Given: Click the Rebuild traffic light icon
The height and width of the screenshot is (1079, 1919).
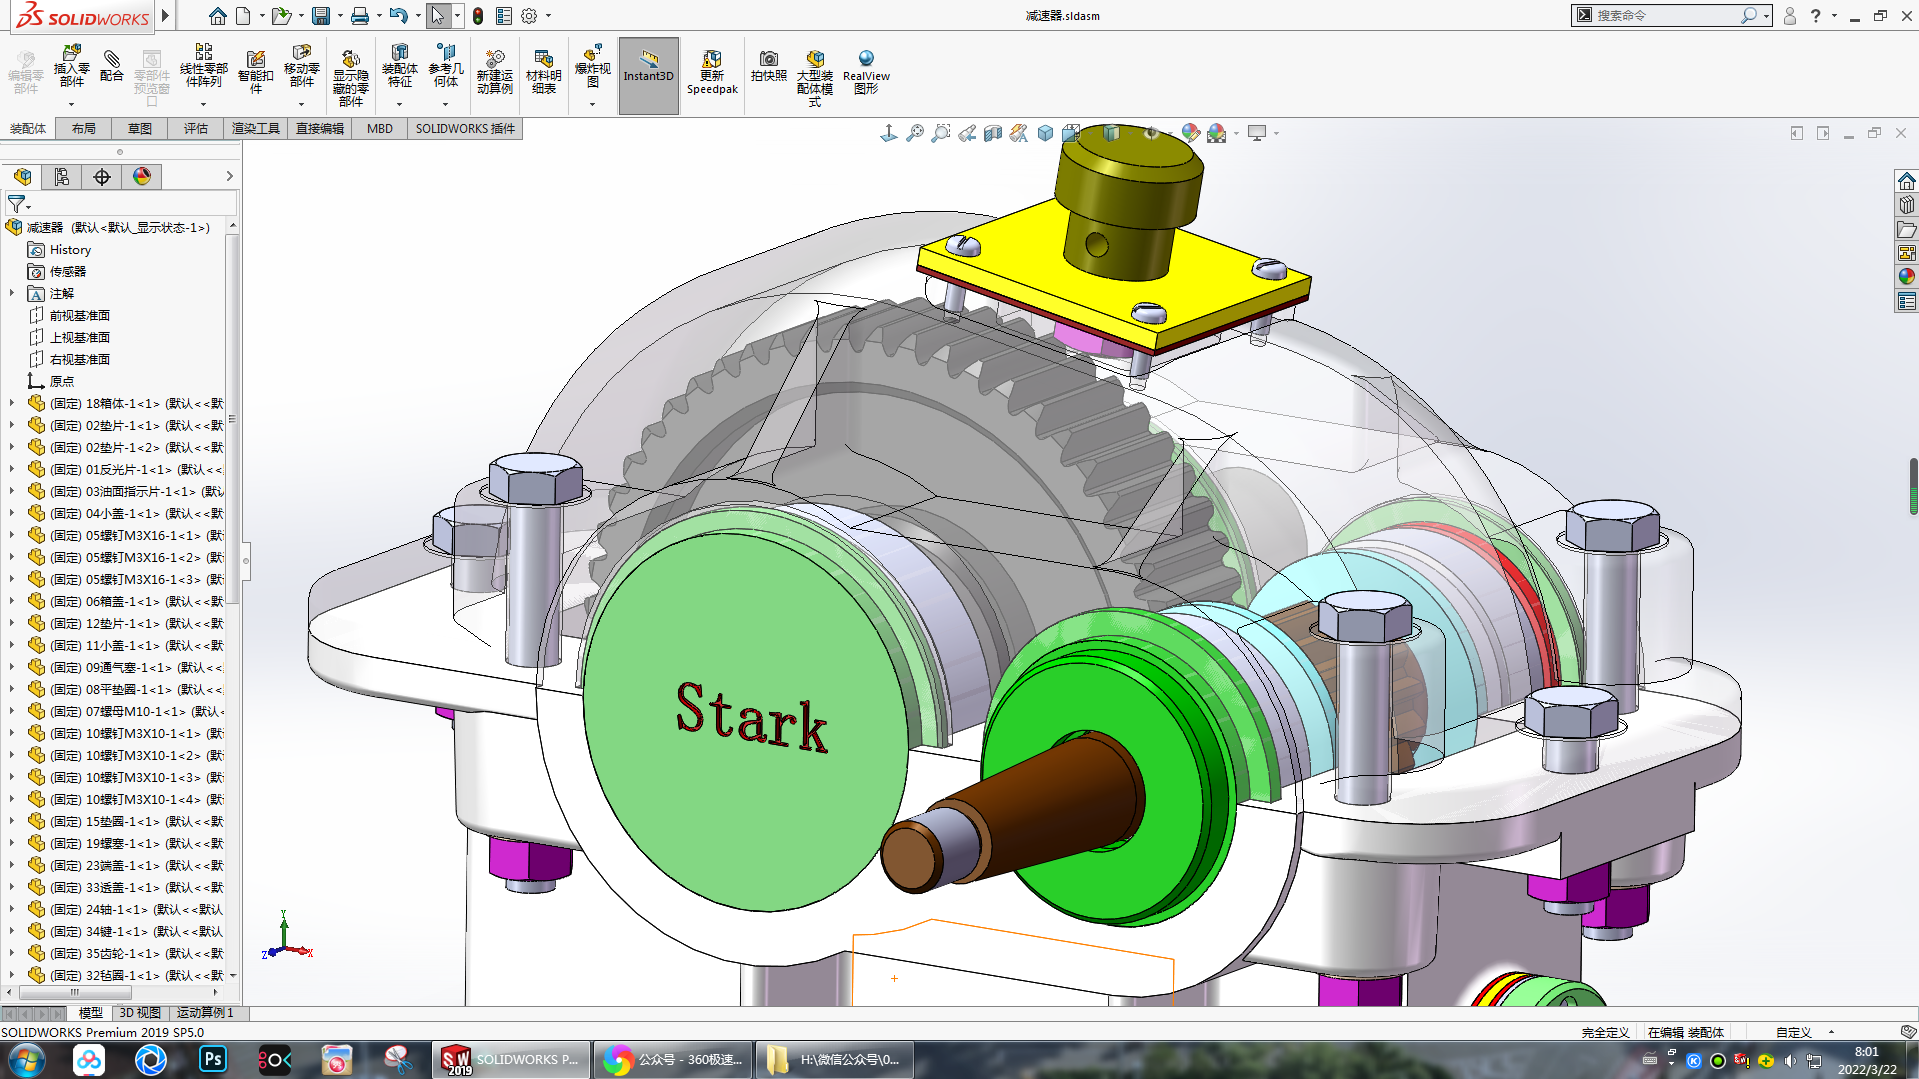Looking at the screenshot, I should [478, 16].
